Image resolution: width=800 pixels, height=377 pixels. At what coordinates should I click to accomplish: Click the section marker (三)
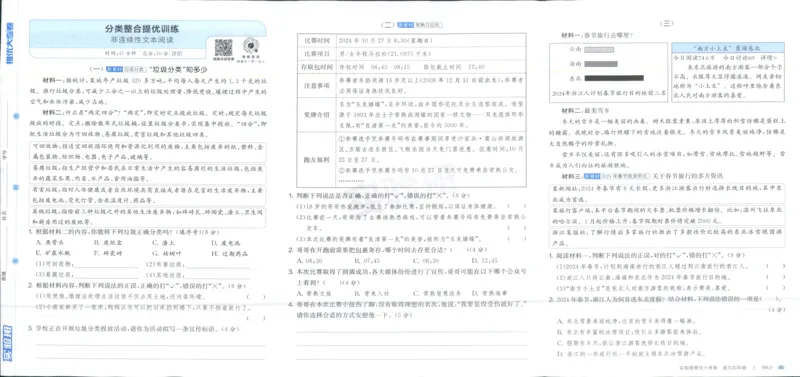666,23
